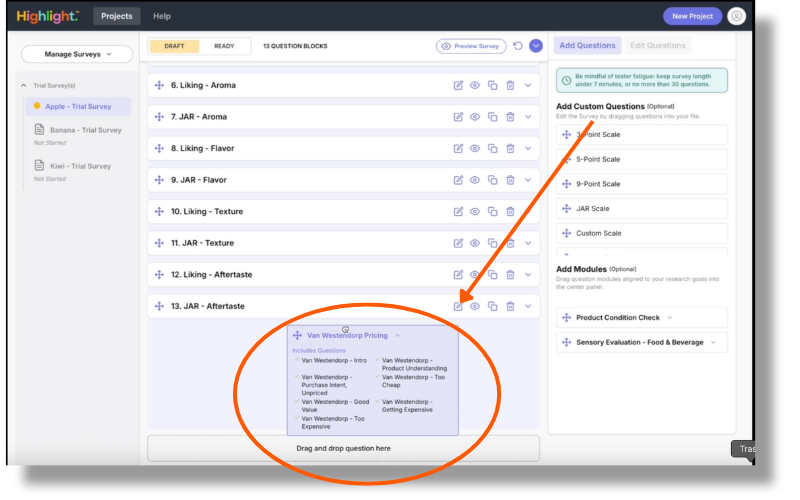Click the Preview Survey button
The height and width of the screenshot is (500, 800).
471,46
